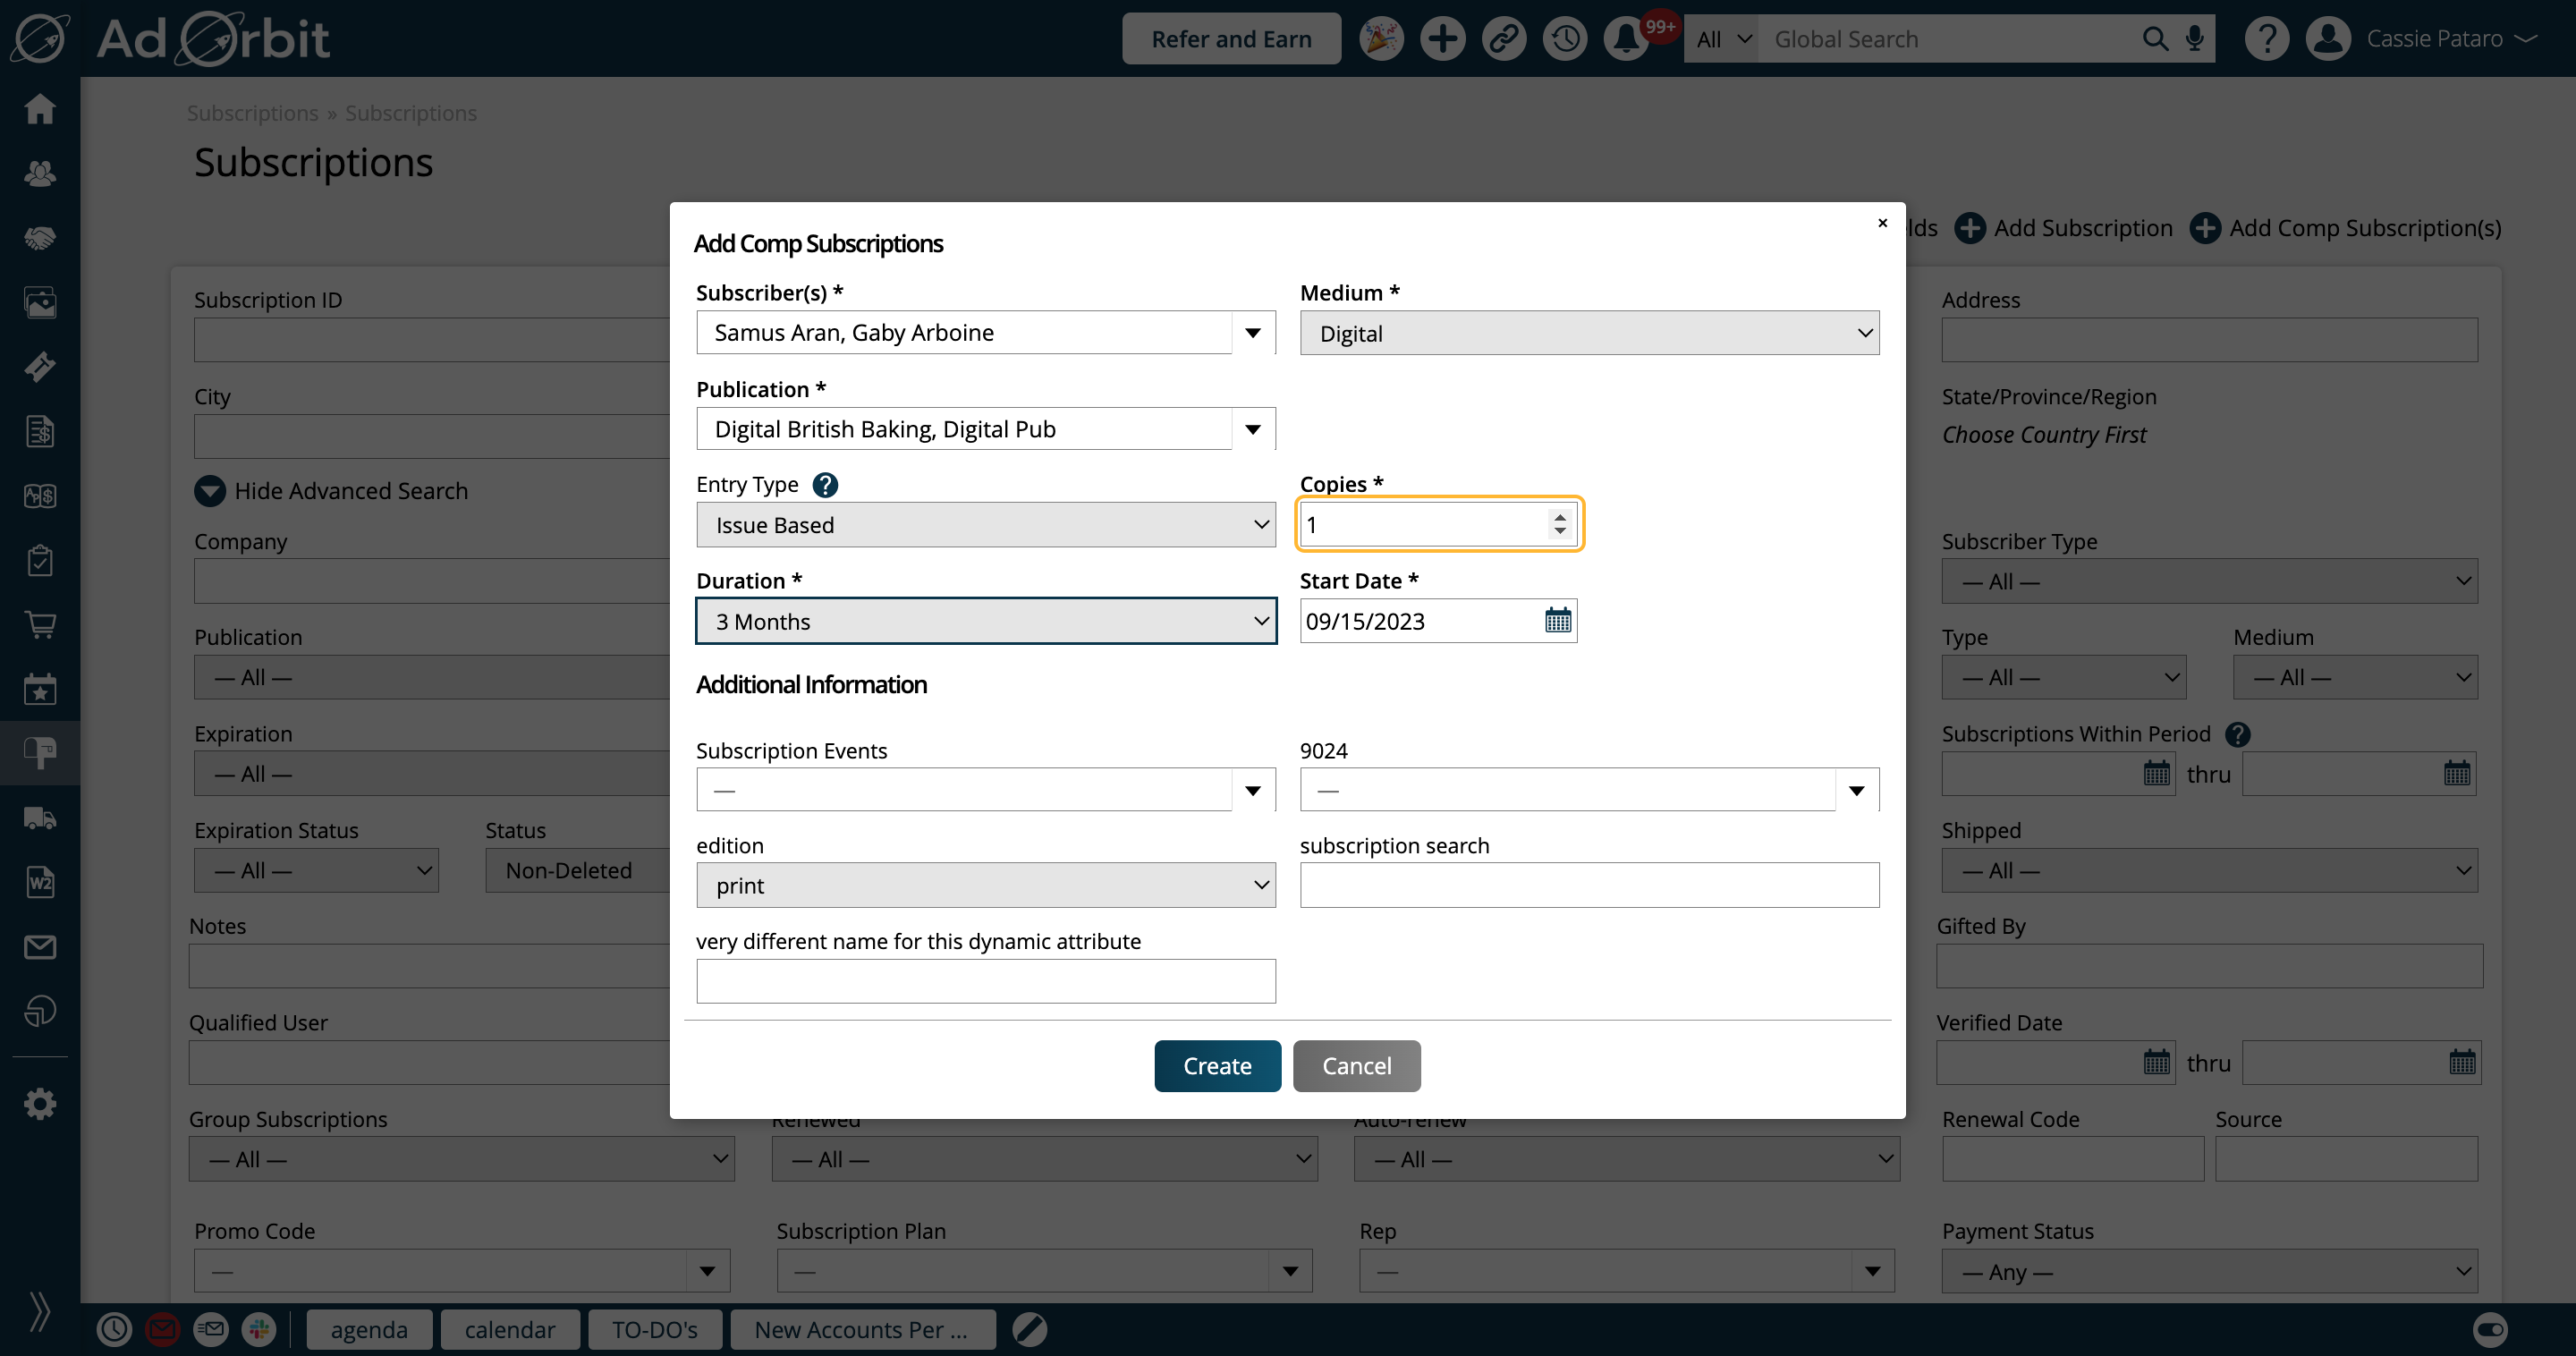Click the voice search microphone icon
2576x1356 pixels.
point(2195,39)
